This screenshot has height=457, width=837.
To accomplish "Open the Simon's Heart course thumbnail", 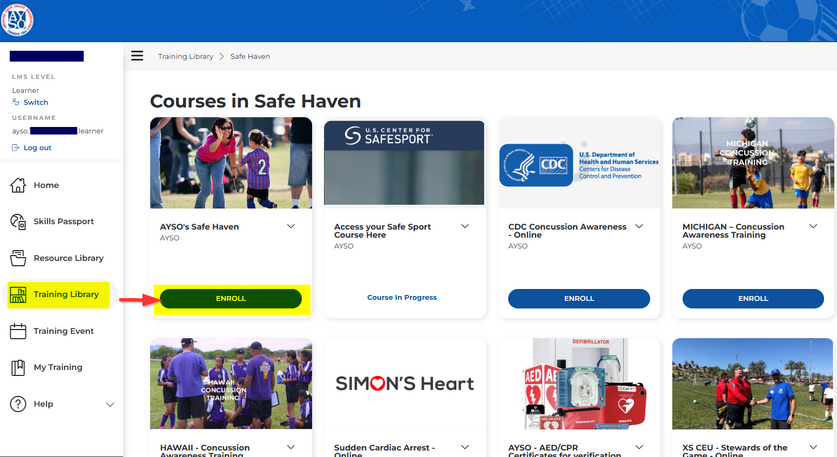I will [404, 383].
